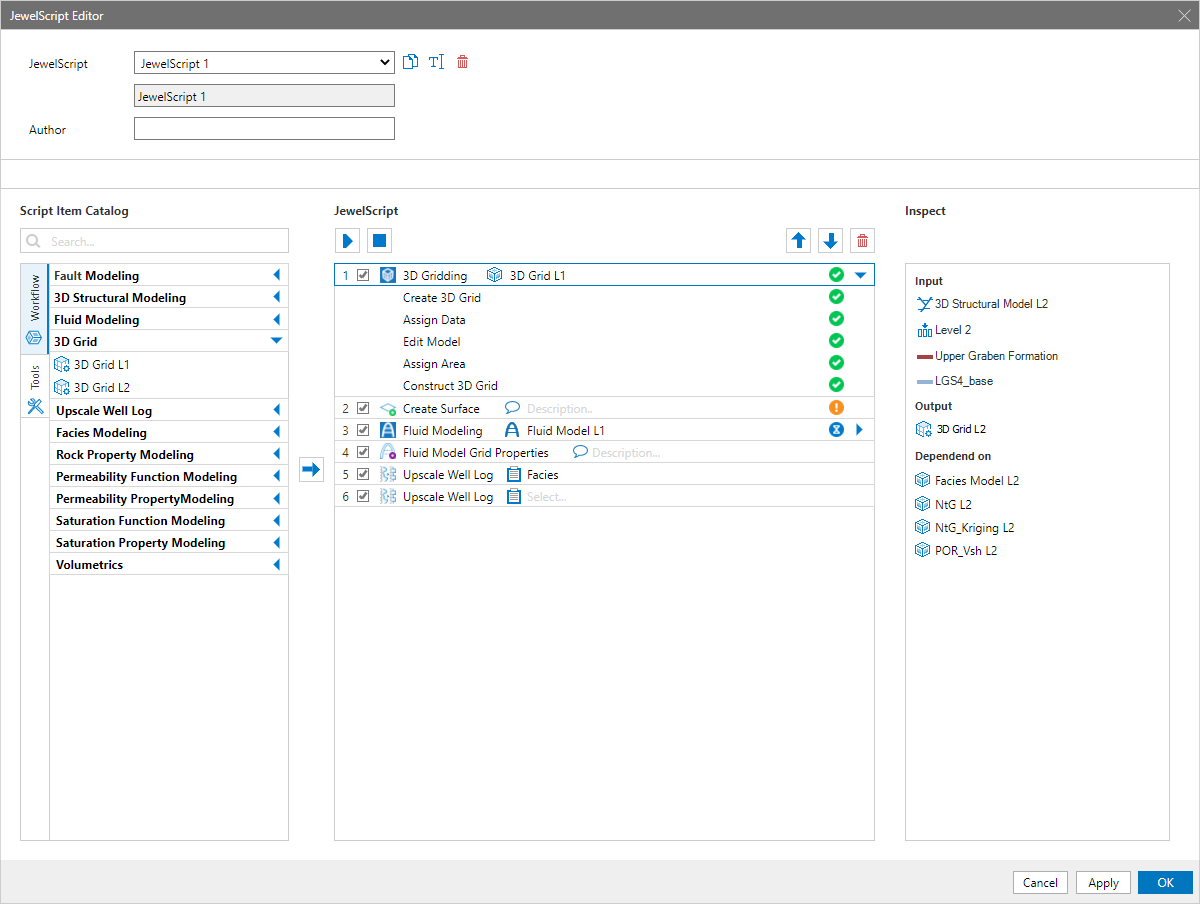Click the Apply button

click(1104, 882)
